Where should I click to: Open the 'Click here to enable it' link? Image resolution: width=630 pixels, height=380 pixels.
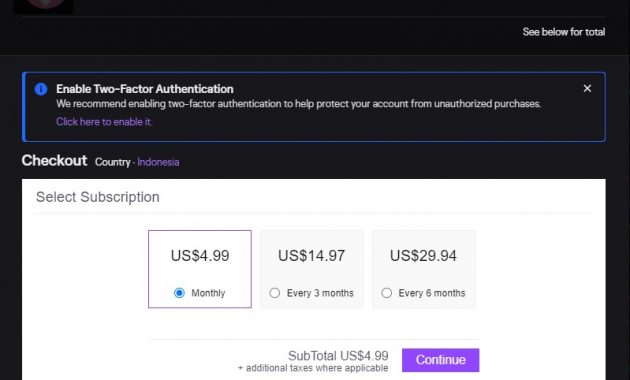point(104,122)
